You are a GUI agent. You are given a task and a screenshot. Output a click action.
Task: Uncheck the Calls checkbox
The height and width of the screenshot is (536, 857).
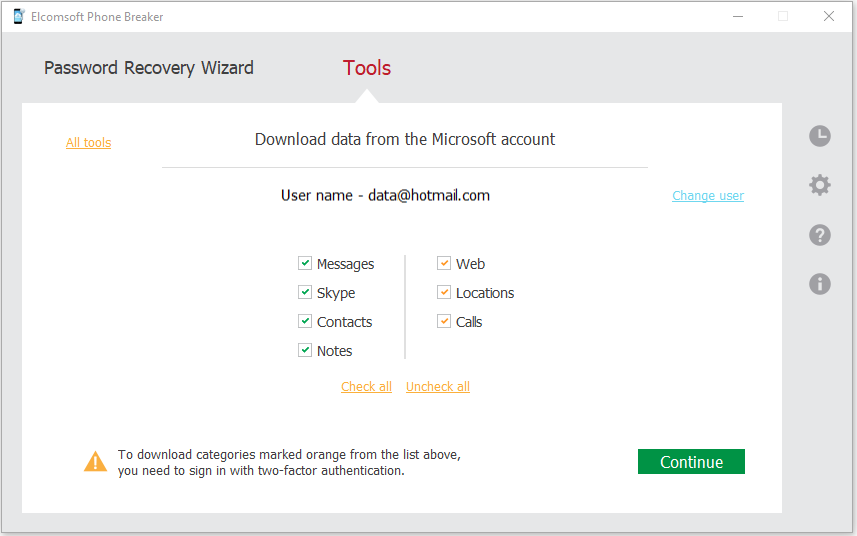point(444,321)
